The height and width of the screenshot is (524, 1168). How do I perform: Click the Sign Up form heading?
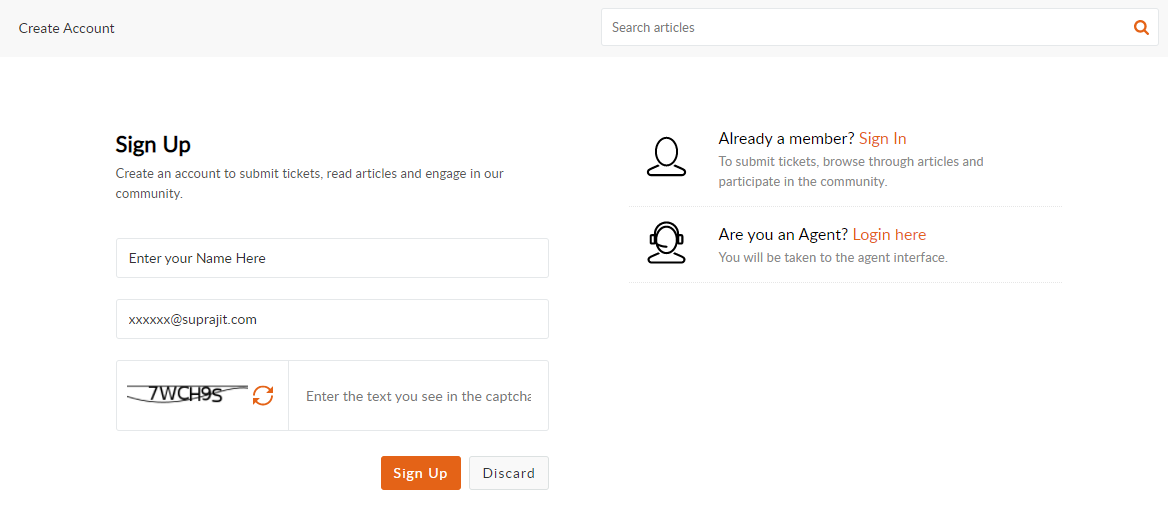153,145
